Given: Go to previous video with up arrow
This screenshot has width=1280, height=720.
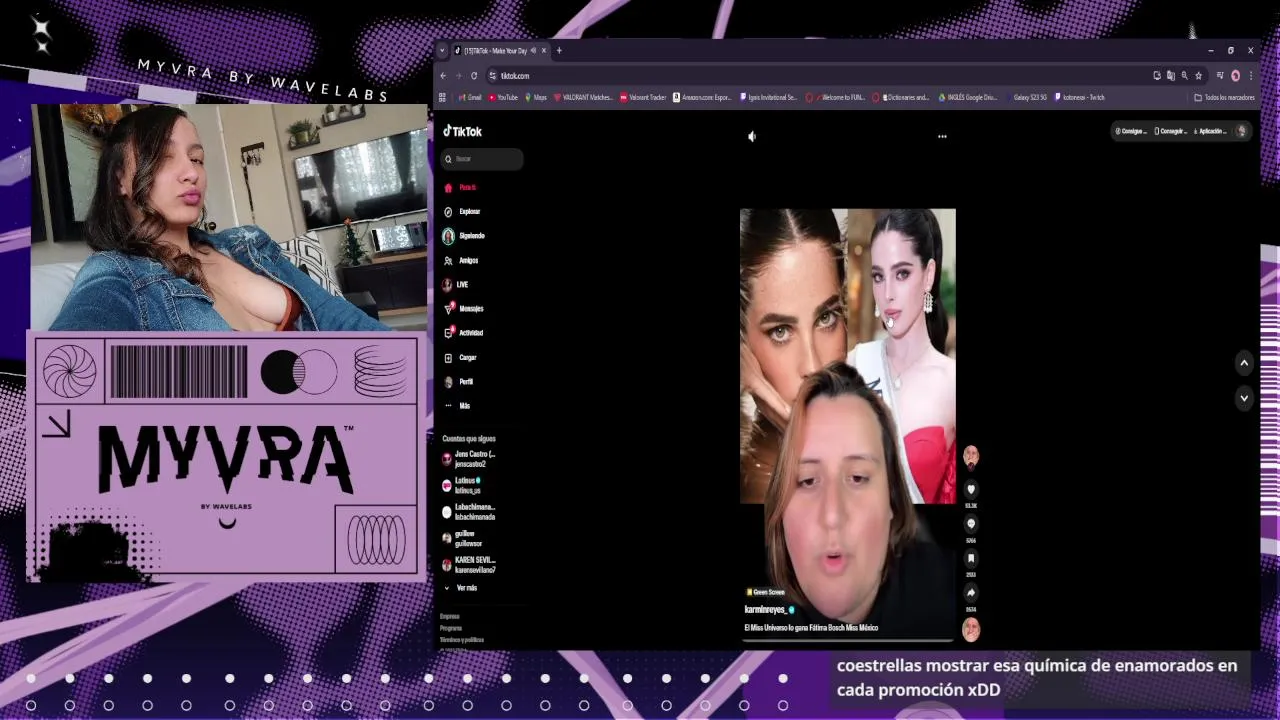Looking at the screenshot, I should pyautogui.click(x=1244, y=363).
